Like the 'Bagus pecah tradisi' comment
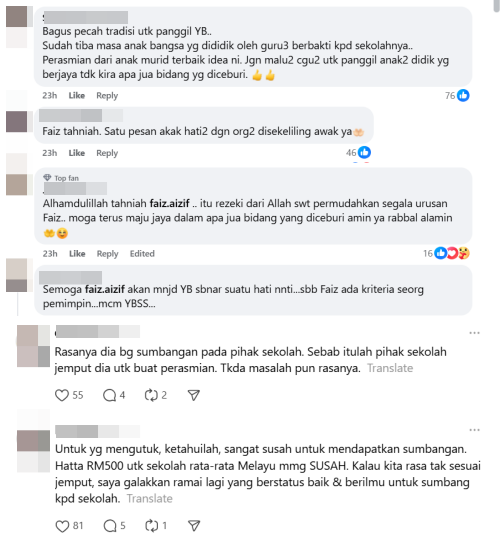The width and height of the screenshot is (500, 543). coord(77,96)
